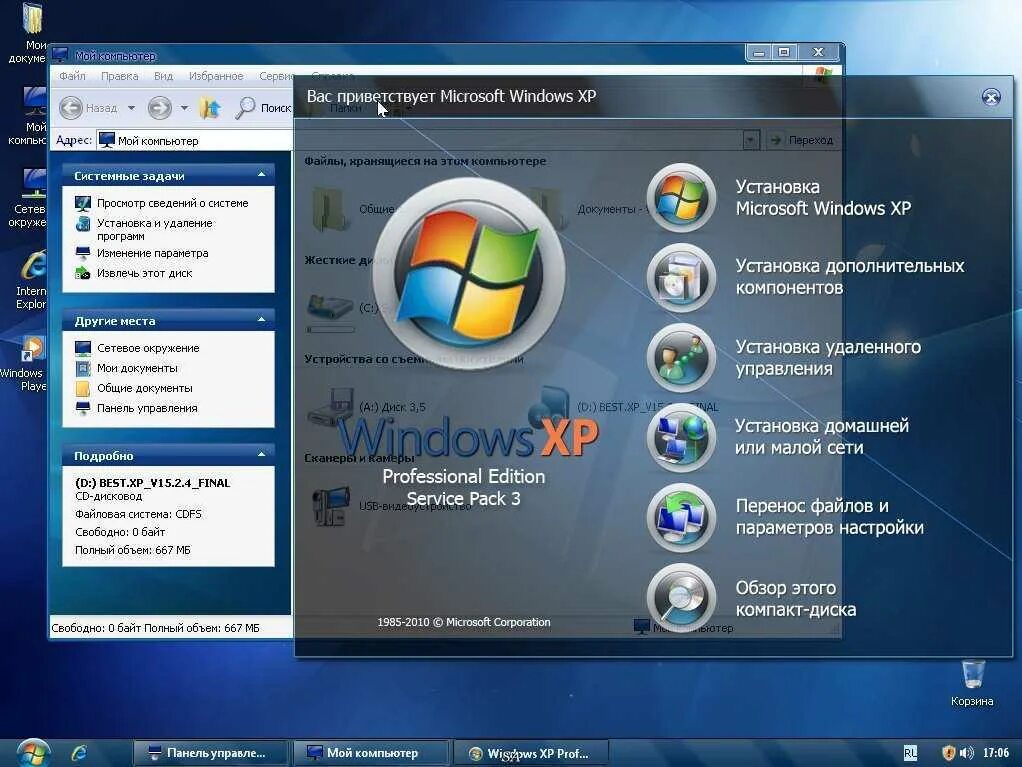Click Извлечь этот диск task
Screen dimensions: 1022x767
click(x=145, y=273)
